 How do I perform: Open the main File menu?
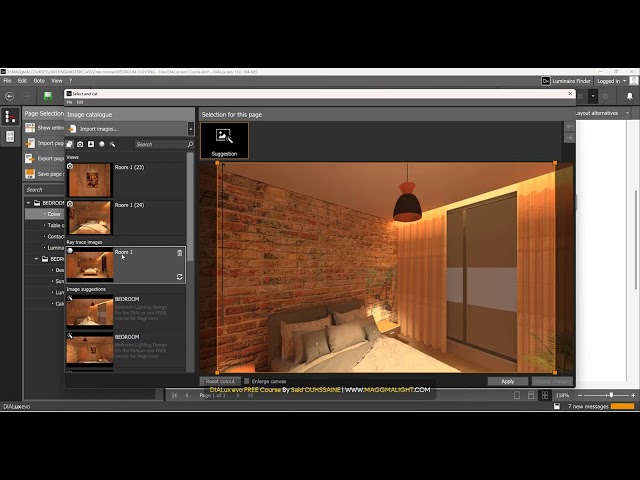(x=7, y=81)
